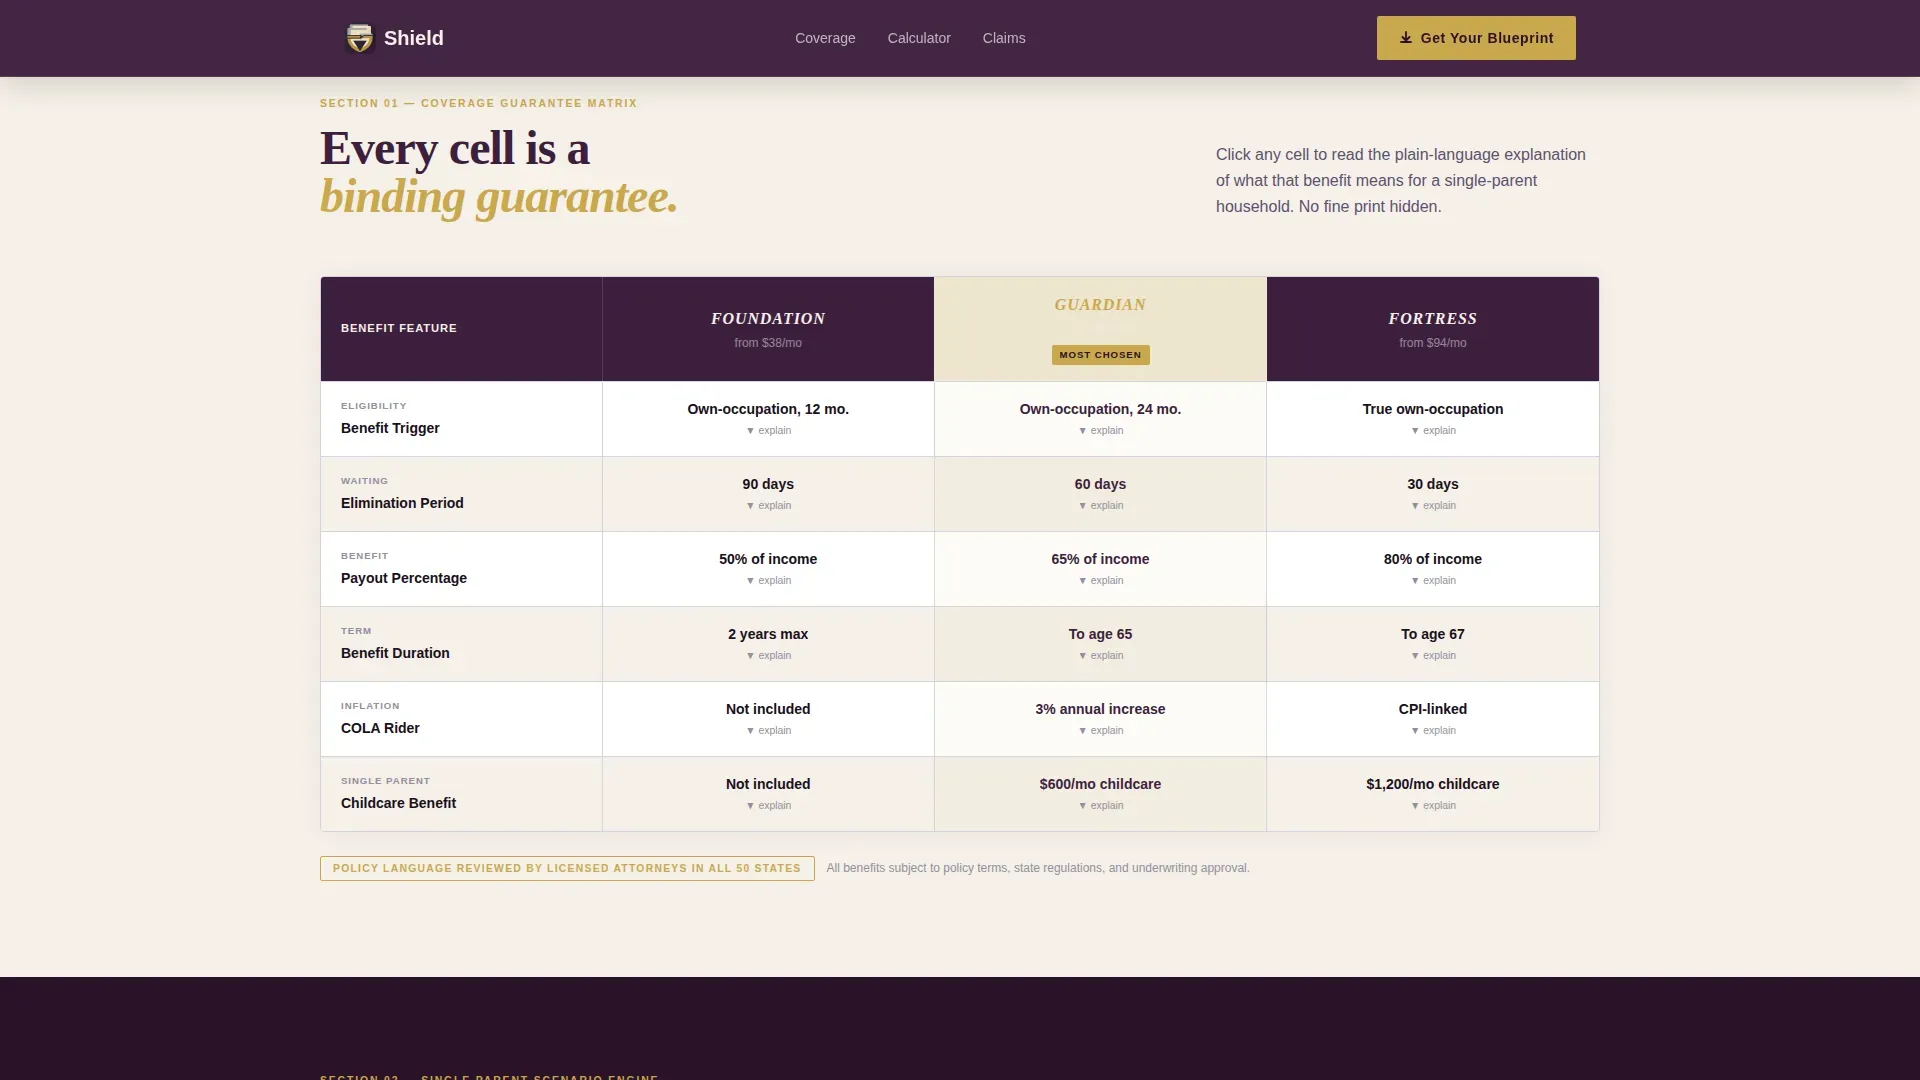Image resolution: width=1920 pixels, height=1080 pixels.
Task: Expand explain under $1,200/mo childcare
Action: tap(1433, 806)
